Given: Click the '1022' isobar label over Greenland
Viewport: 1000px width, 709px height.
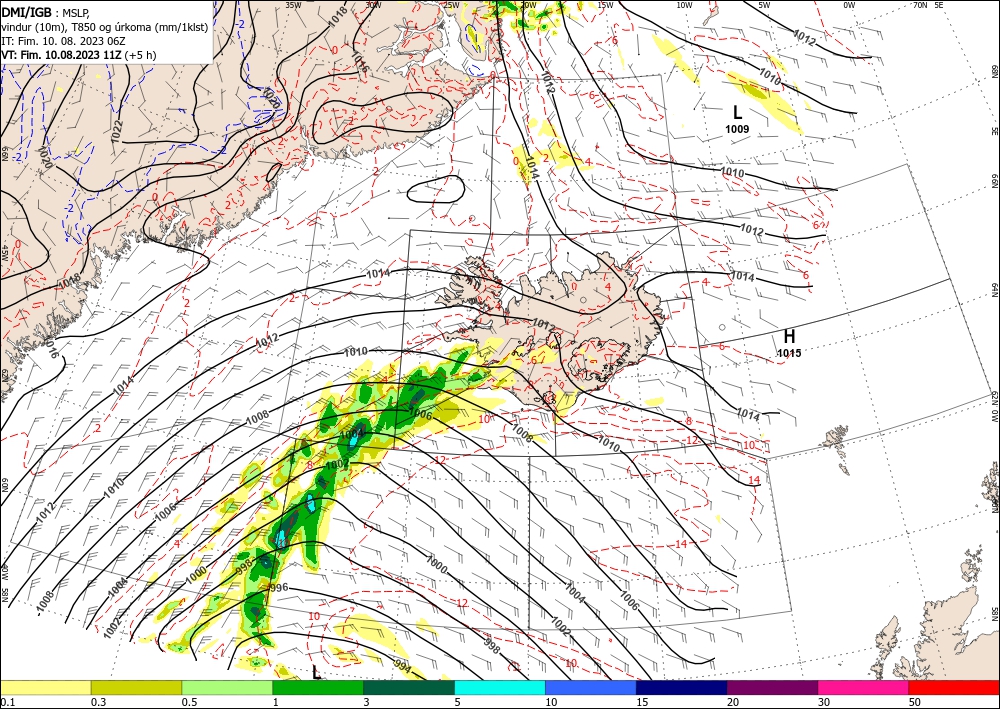Looking at the screenshot, I should pyautogui.click(x=117, y=131).
